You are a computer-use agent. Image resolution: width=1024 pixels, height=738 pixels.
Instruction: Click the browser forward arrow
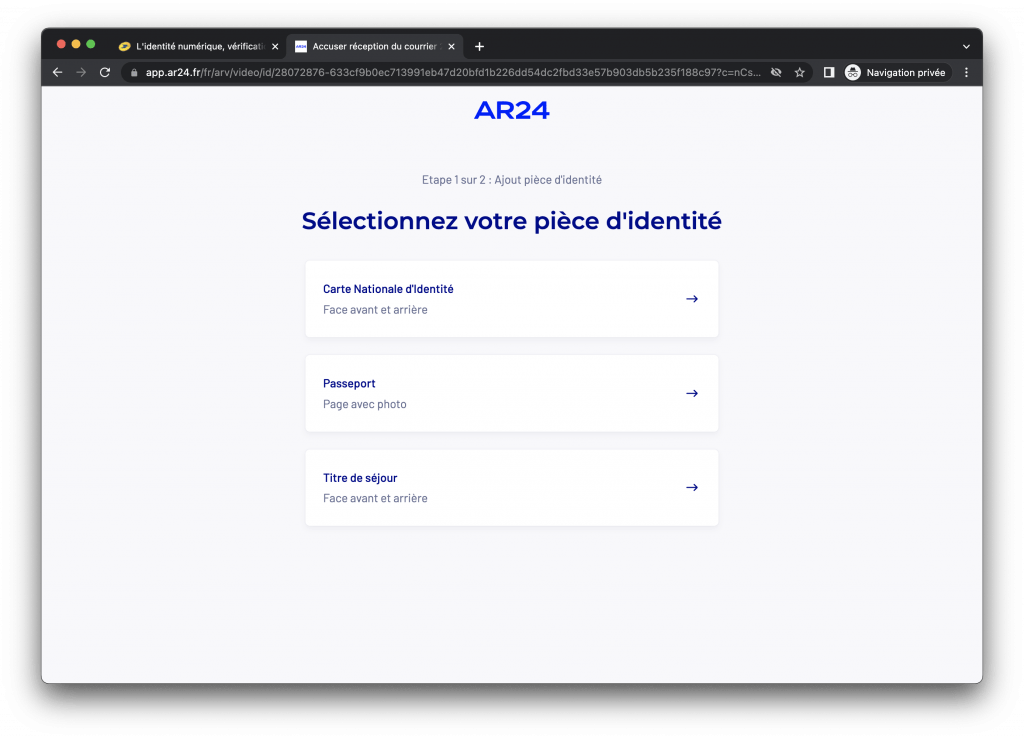pos(81,72)
